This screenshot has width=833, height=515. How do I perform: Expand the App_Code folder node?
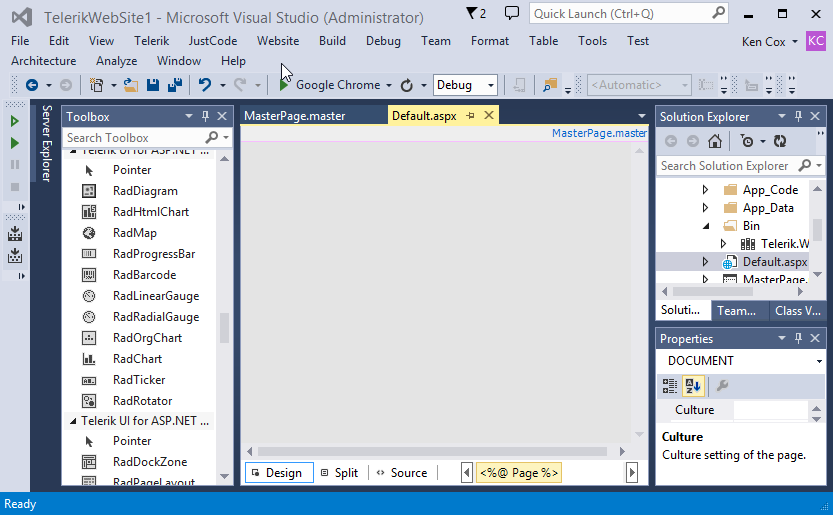point(705,190)
